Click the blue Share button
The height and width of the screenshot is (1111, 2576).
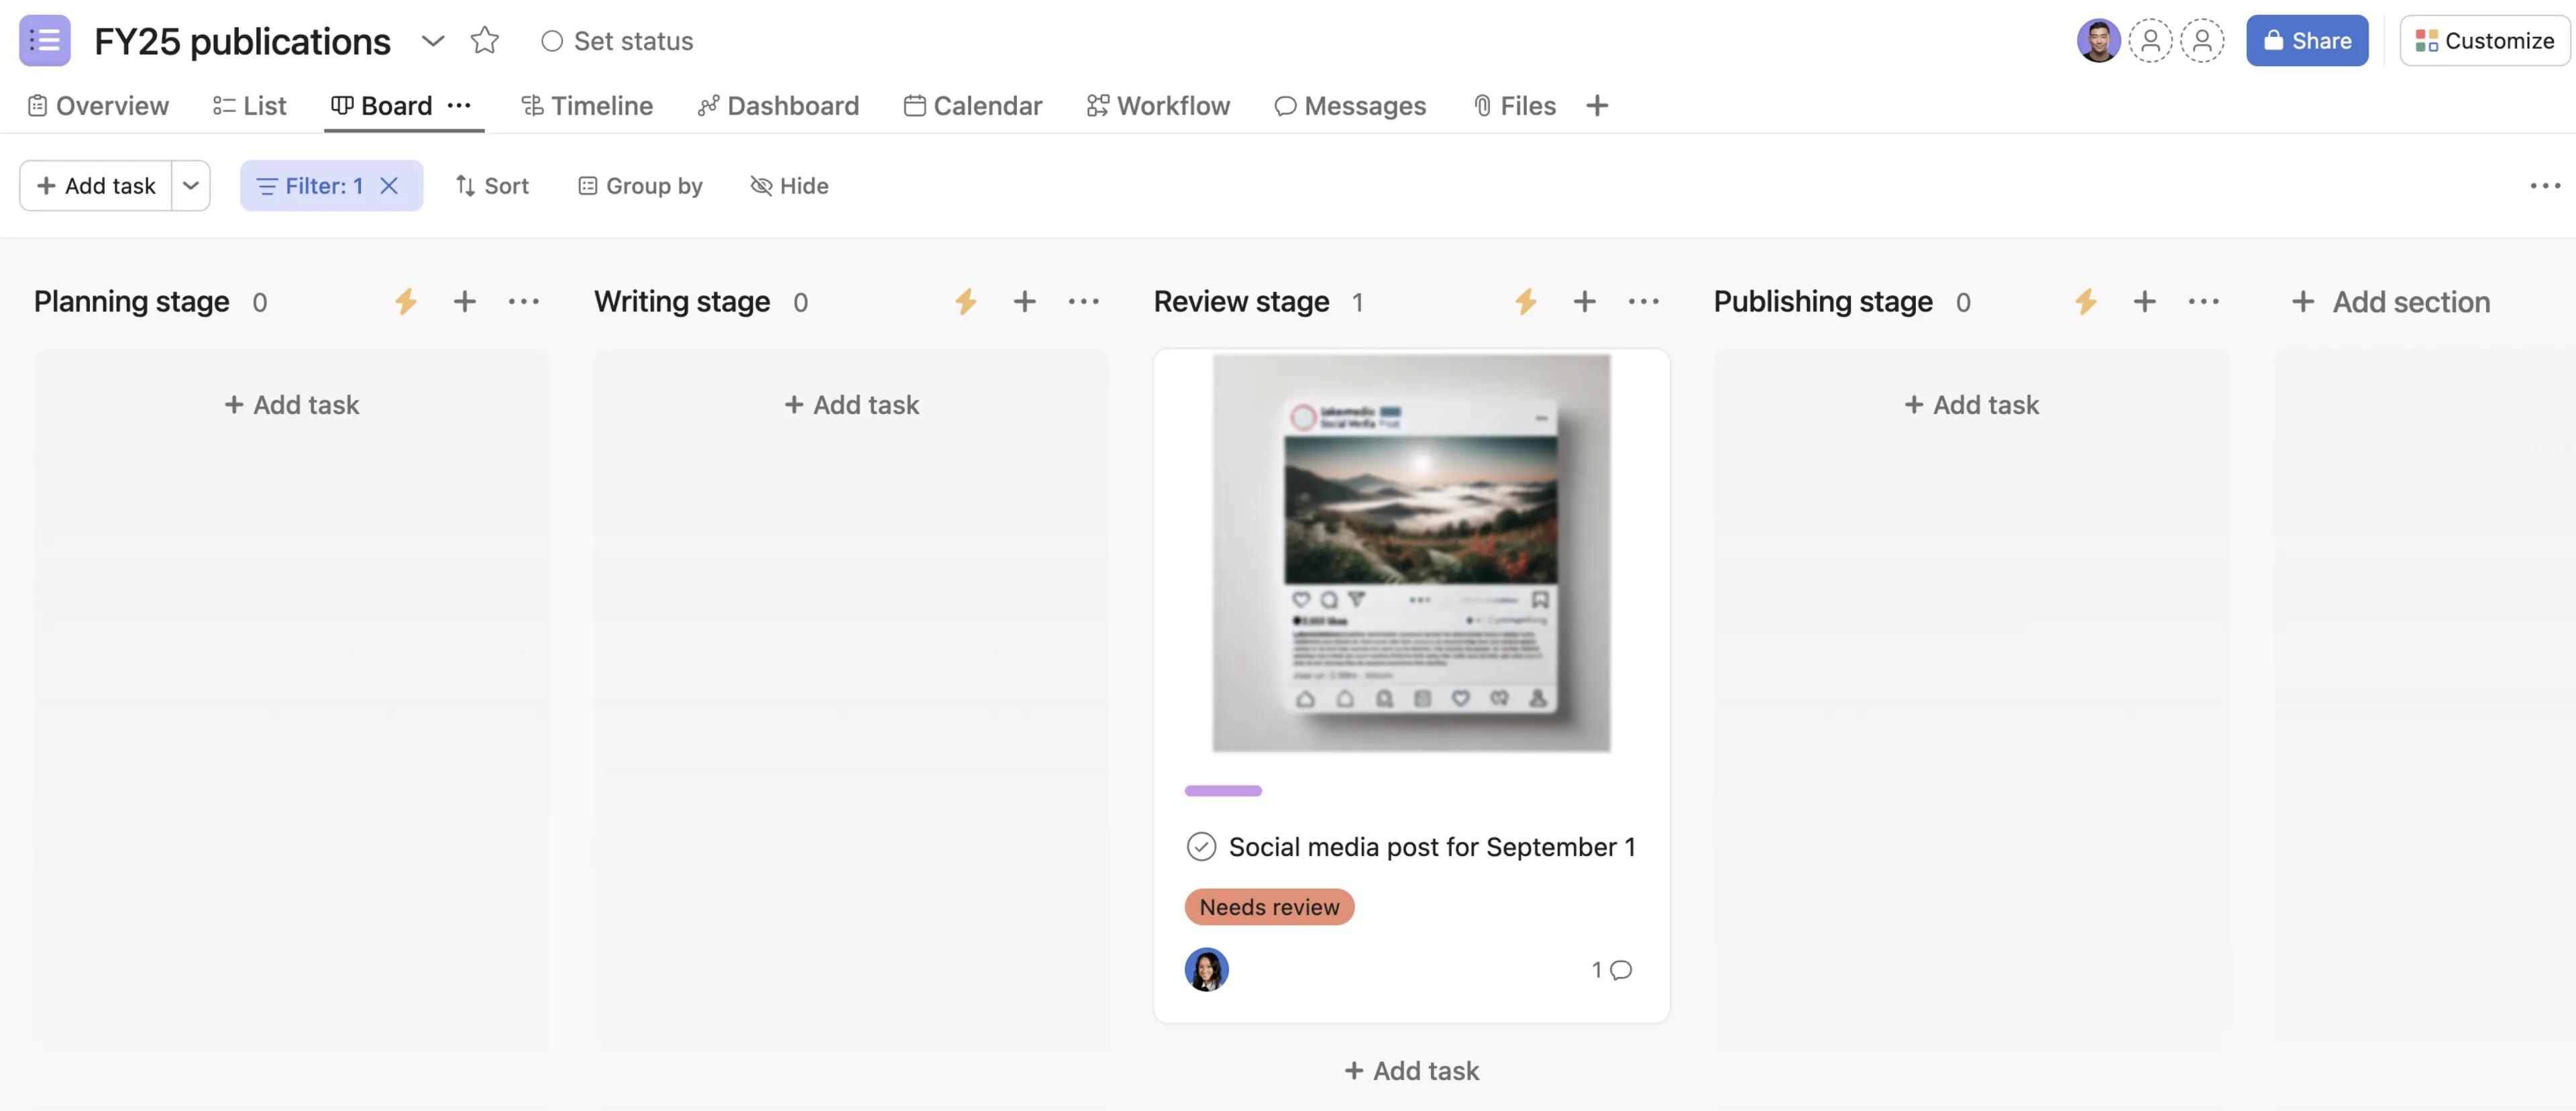point(2306,40)
